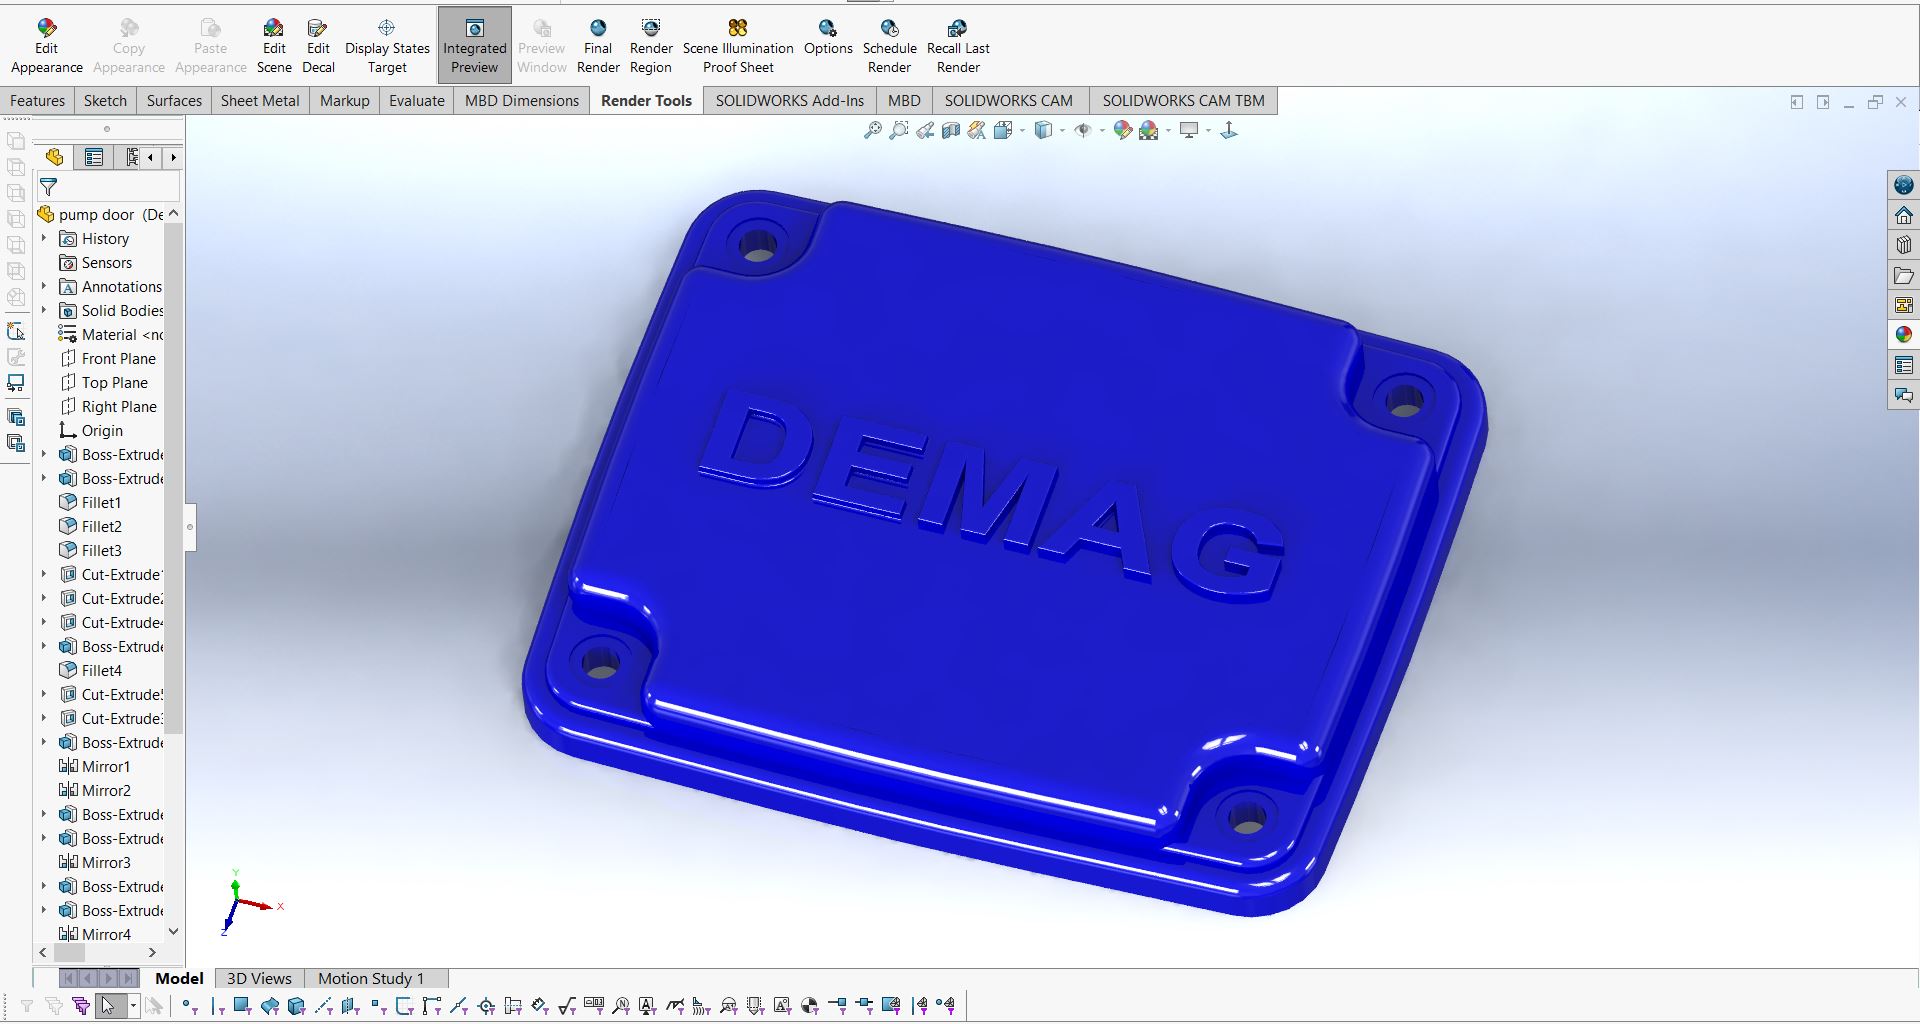1920x1024 pixels.
Task: Click the Dynamic Annotation Views icon
Action: click(977, 130)
